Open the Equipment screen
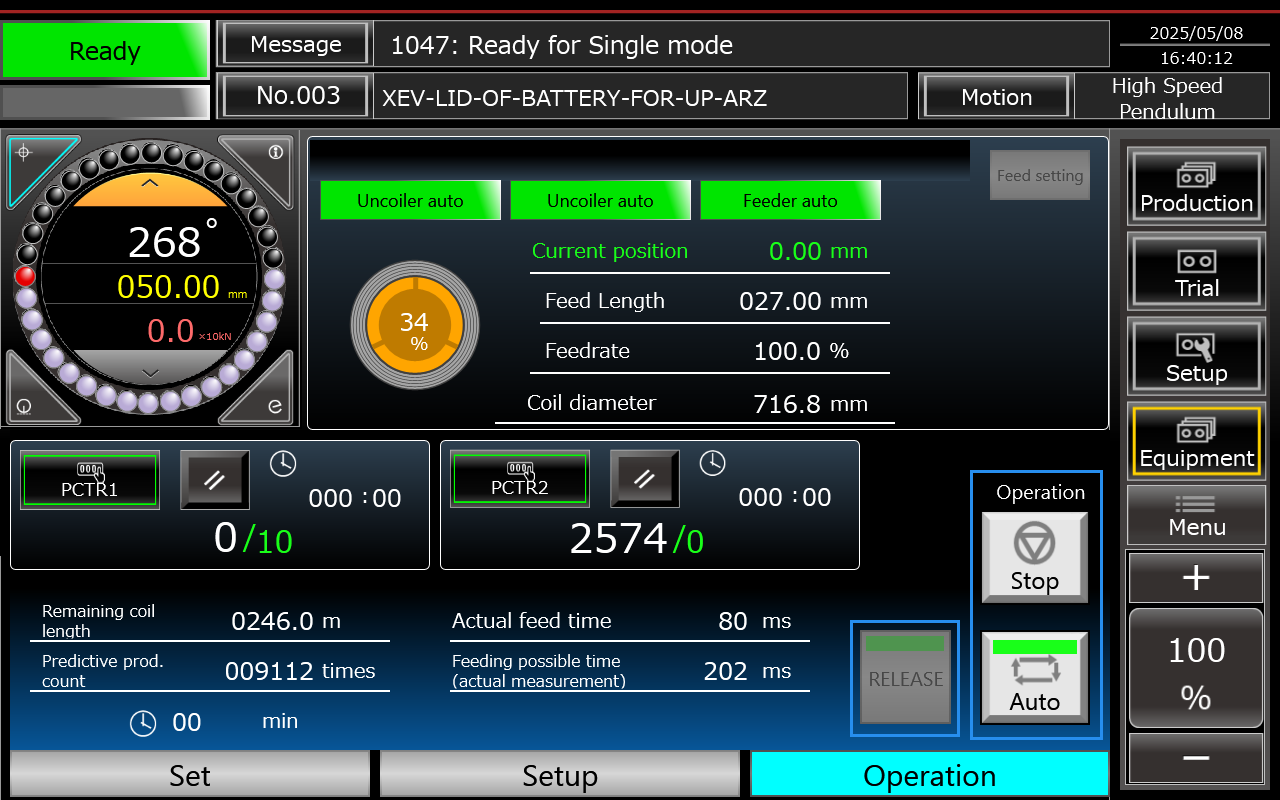Viewport: 1280px width, 800px height. point(1196,442)
